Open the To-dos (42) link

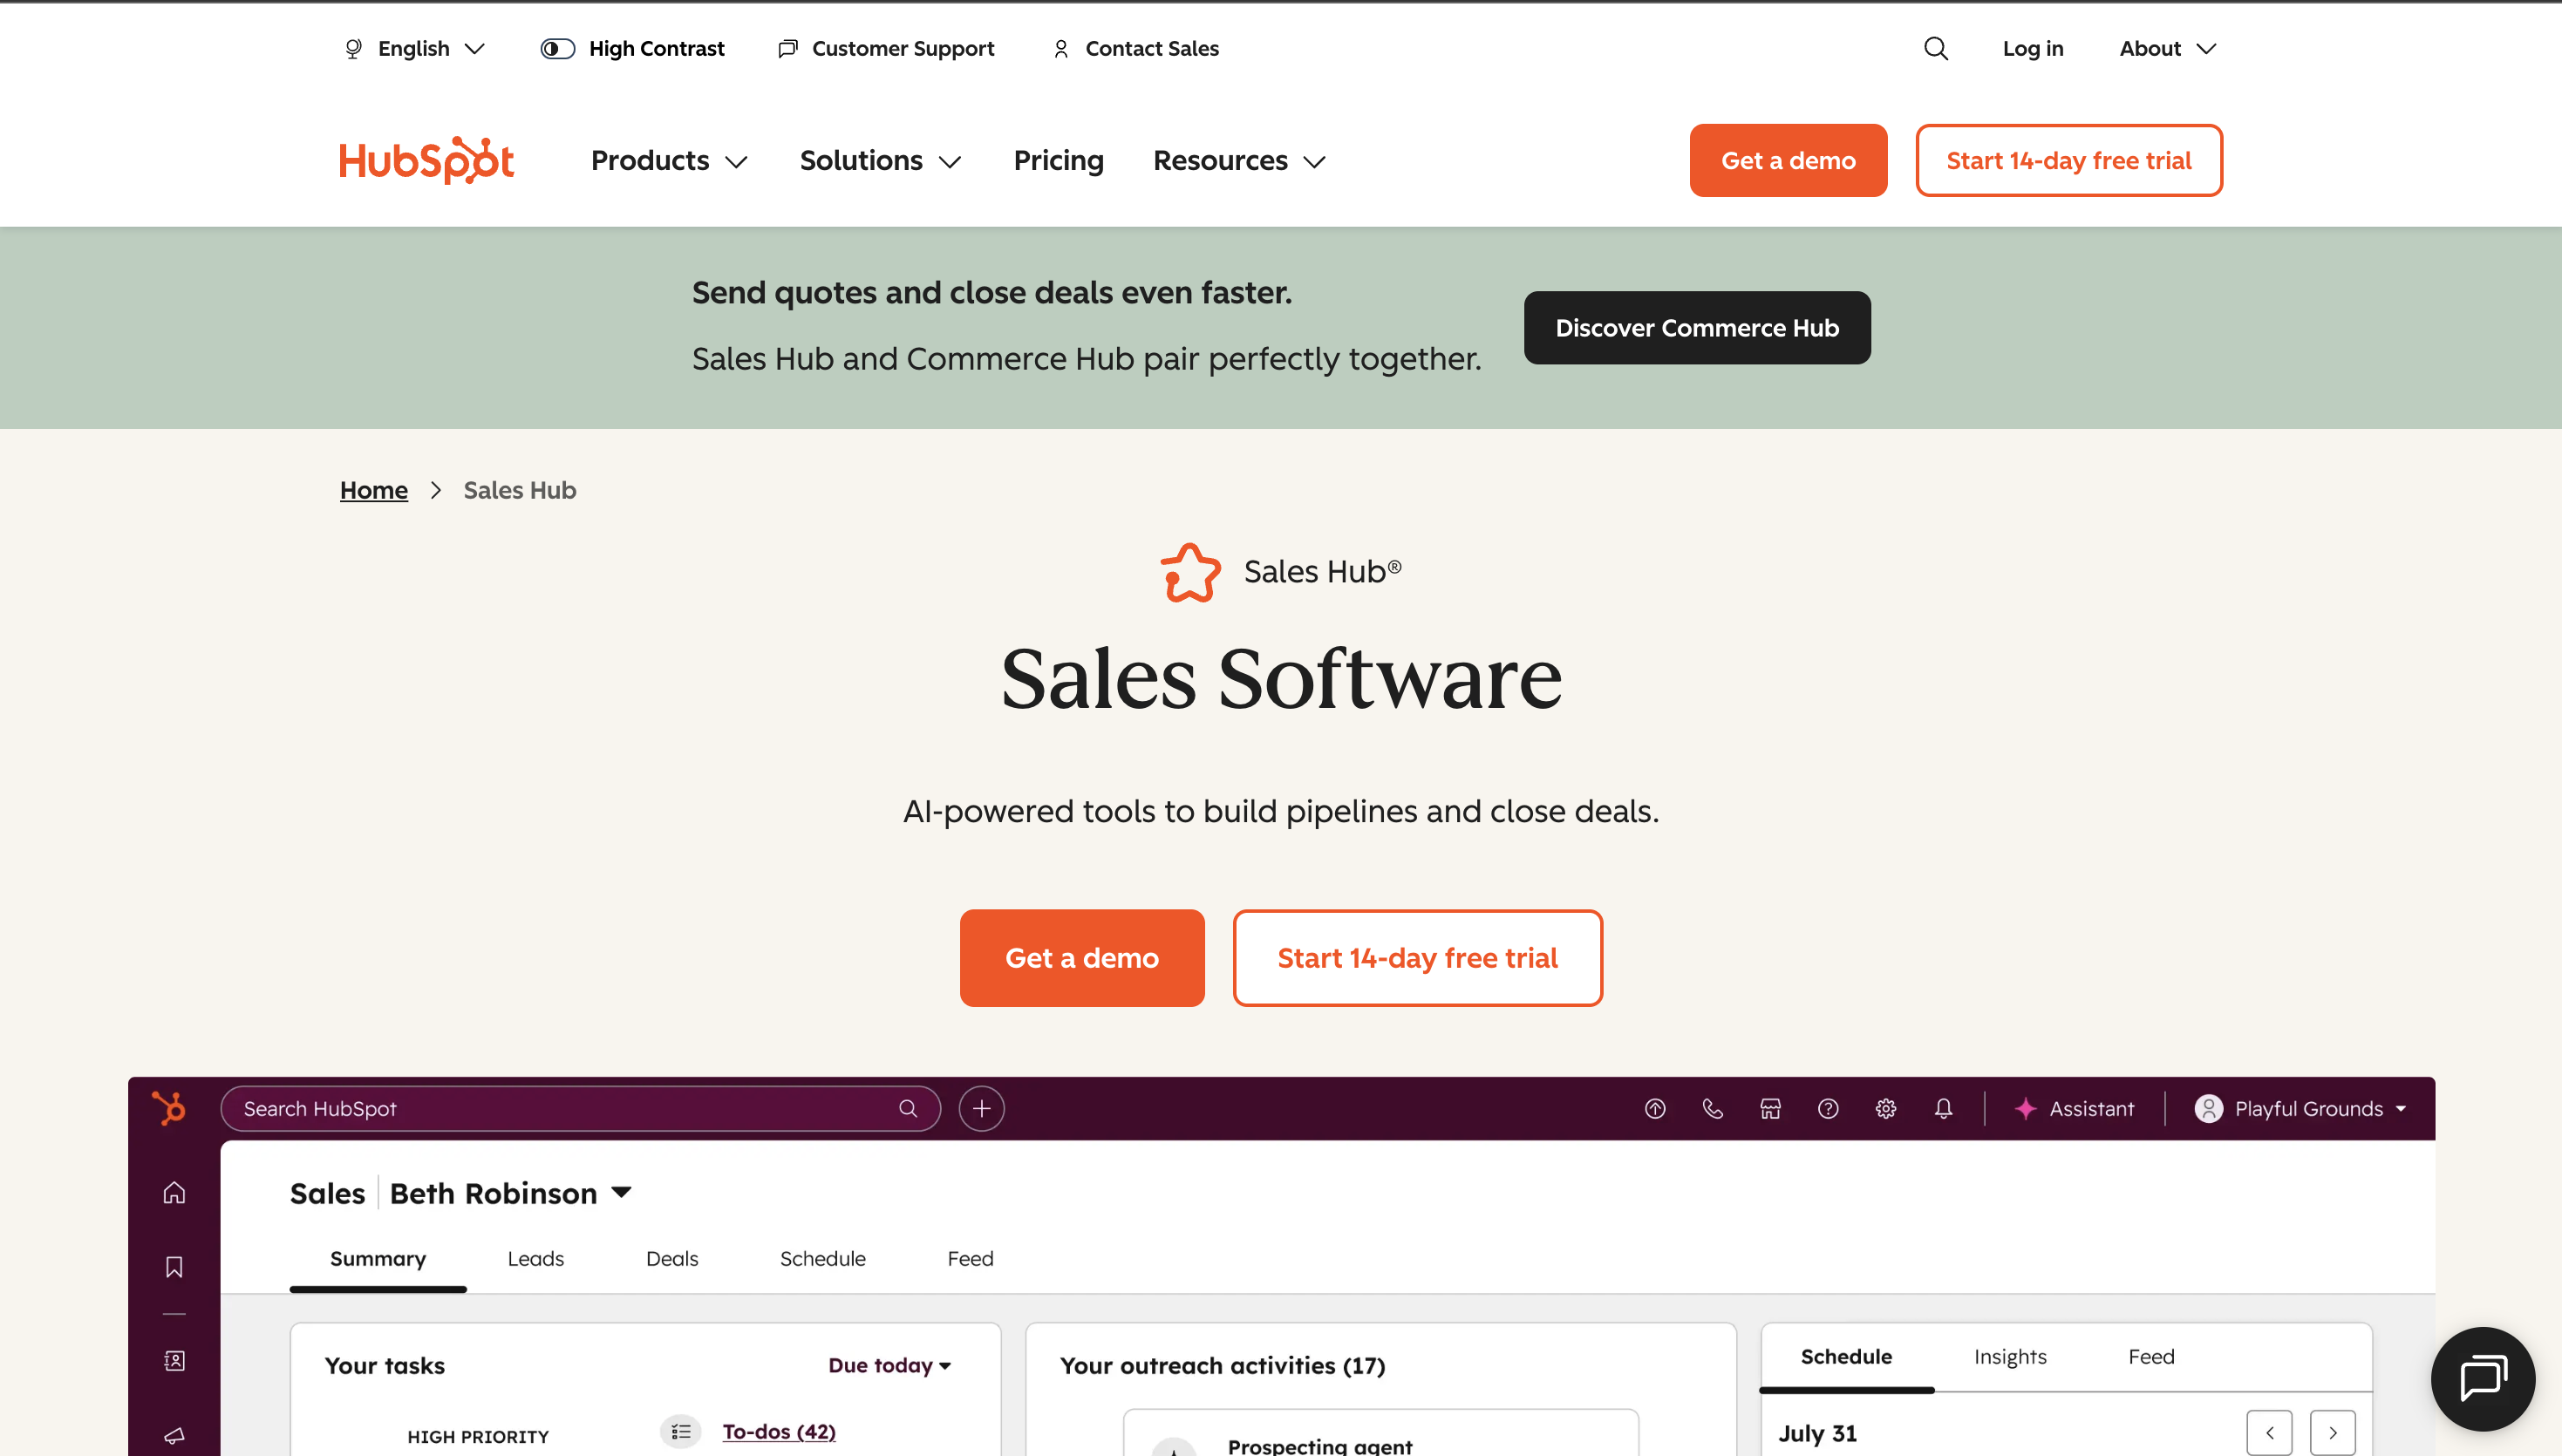(779, 1432)
